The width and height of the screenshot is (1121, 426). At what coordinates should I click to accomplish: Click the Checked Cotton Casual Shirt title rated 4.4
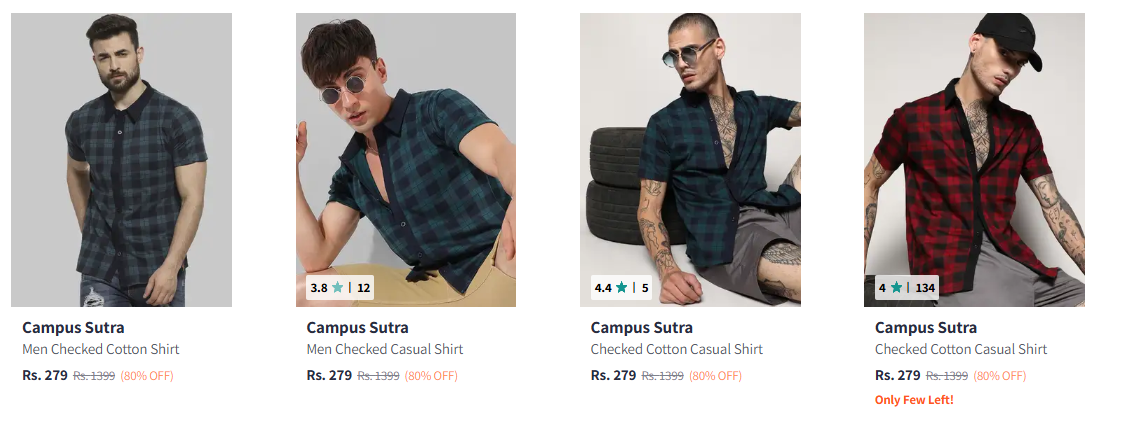tap(676, 349)
